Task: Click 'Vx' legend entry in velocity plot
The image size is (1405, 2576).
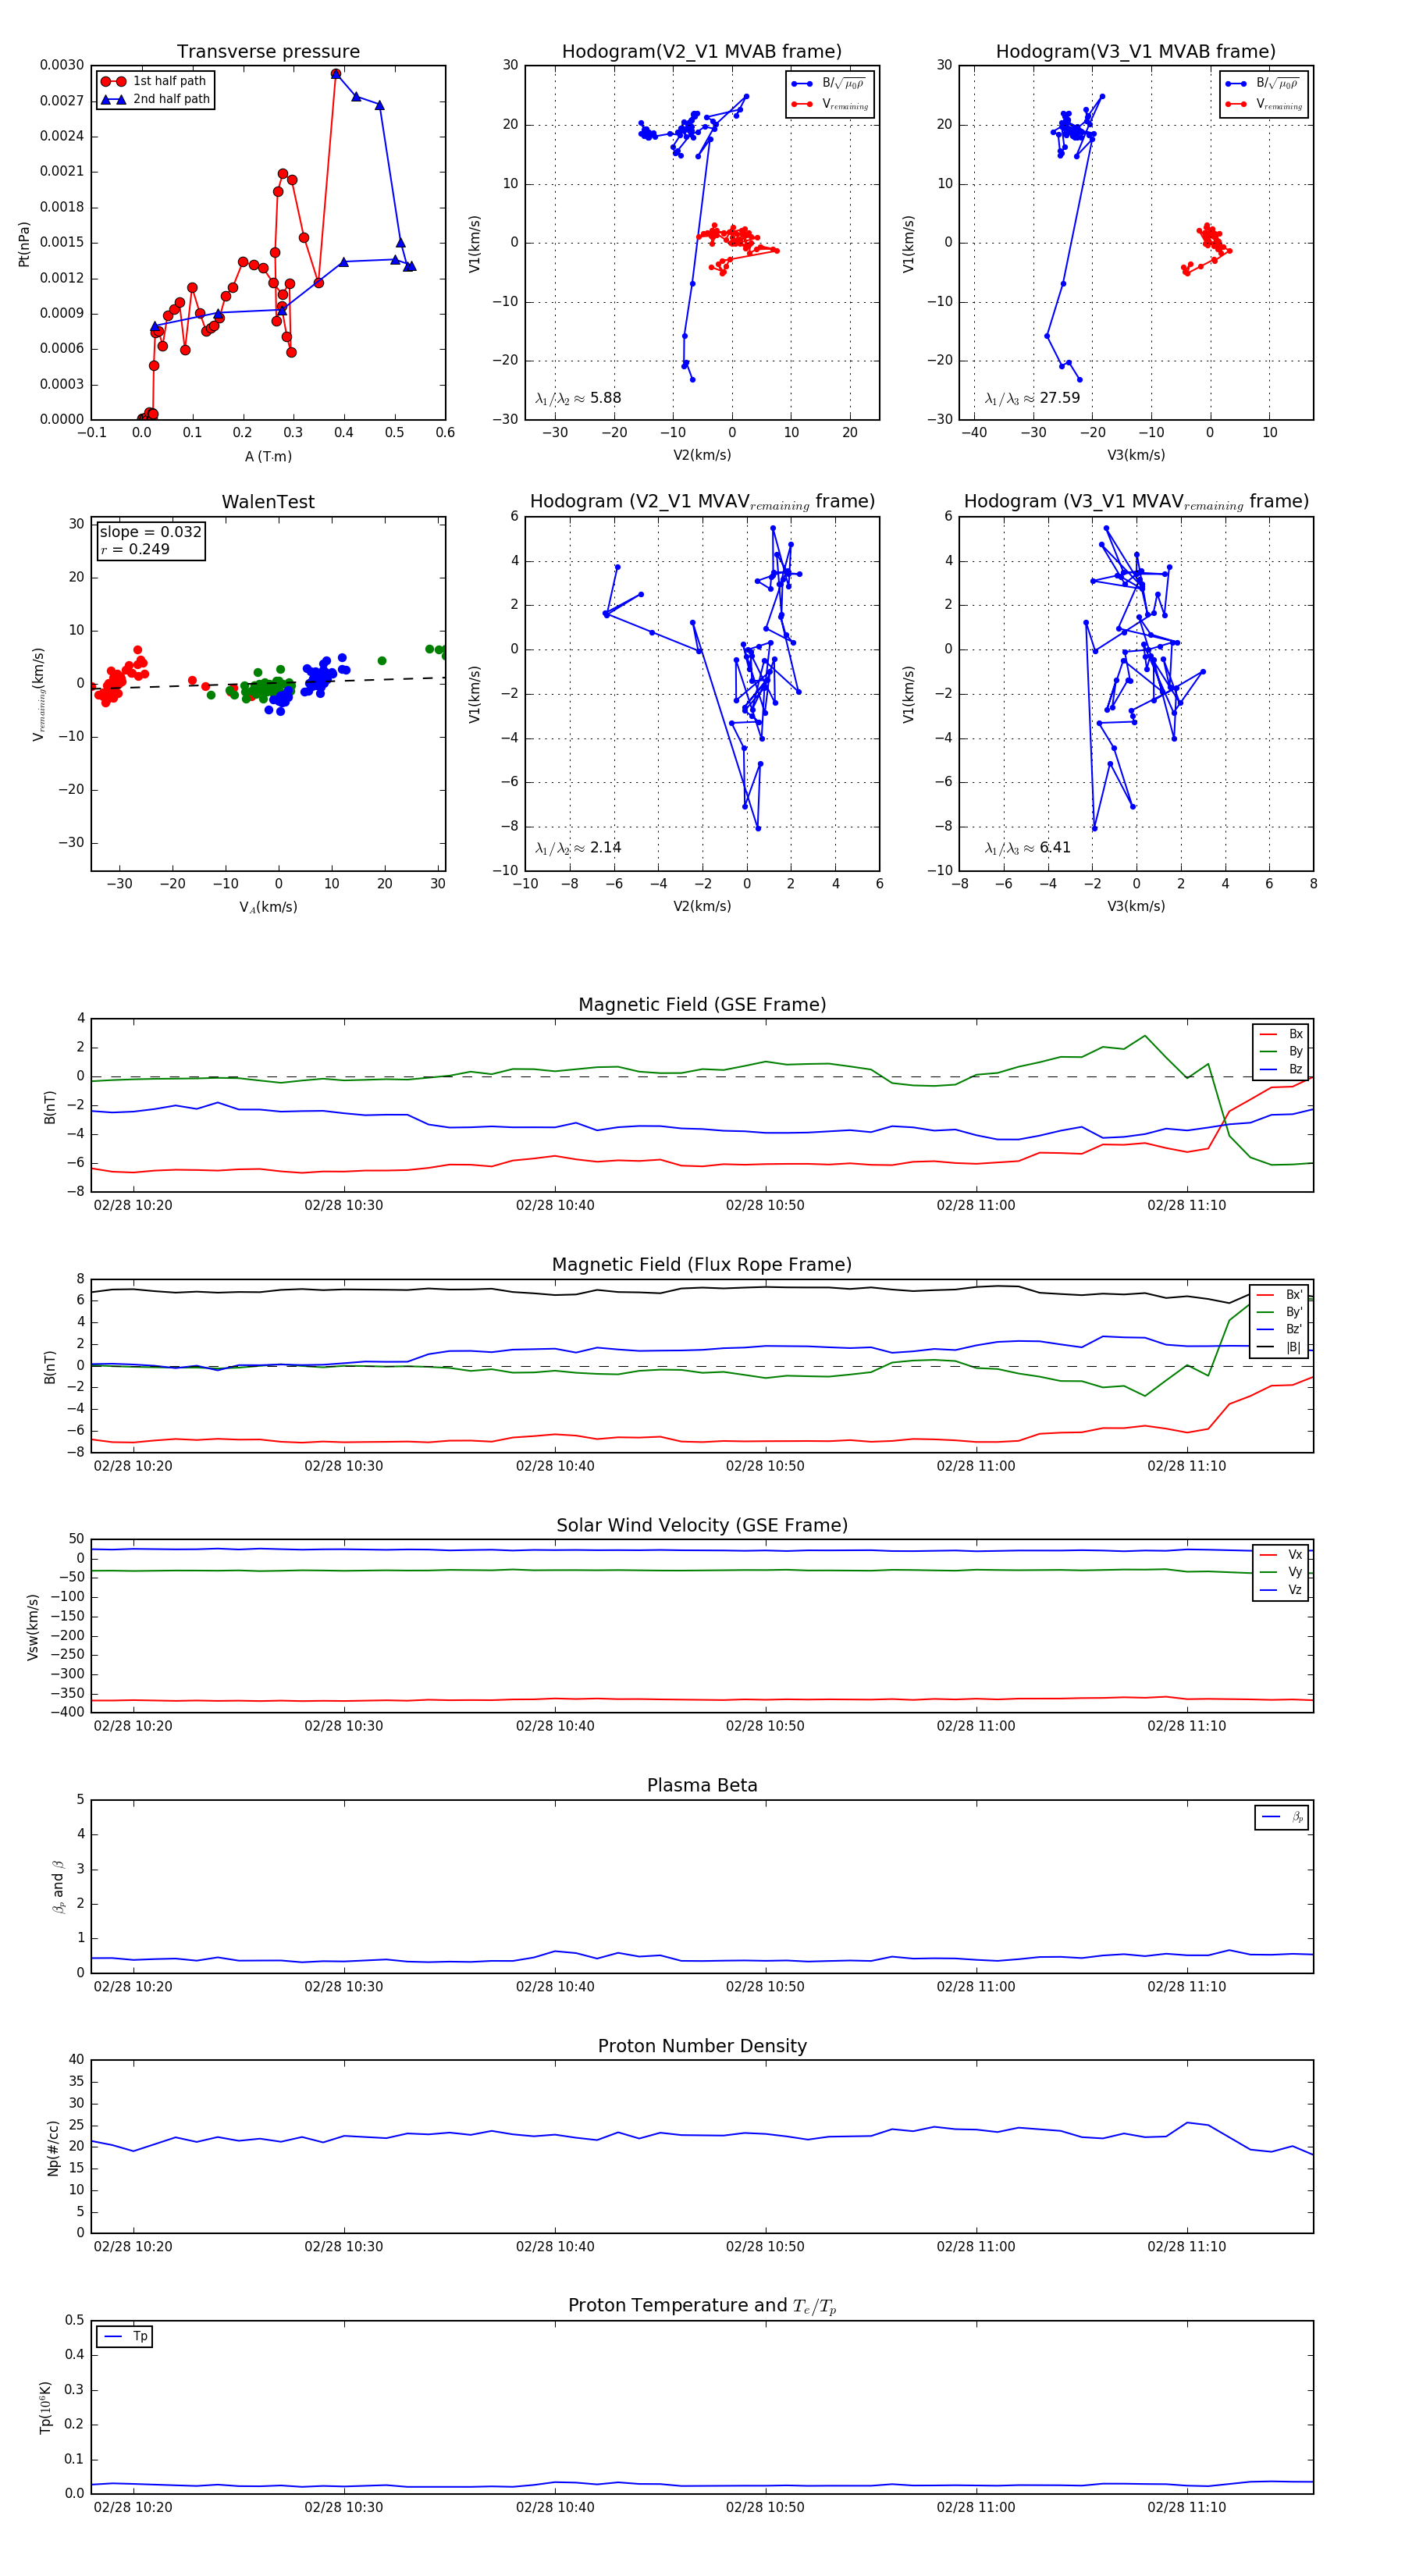Action: click(x=1281, y=1554)
